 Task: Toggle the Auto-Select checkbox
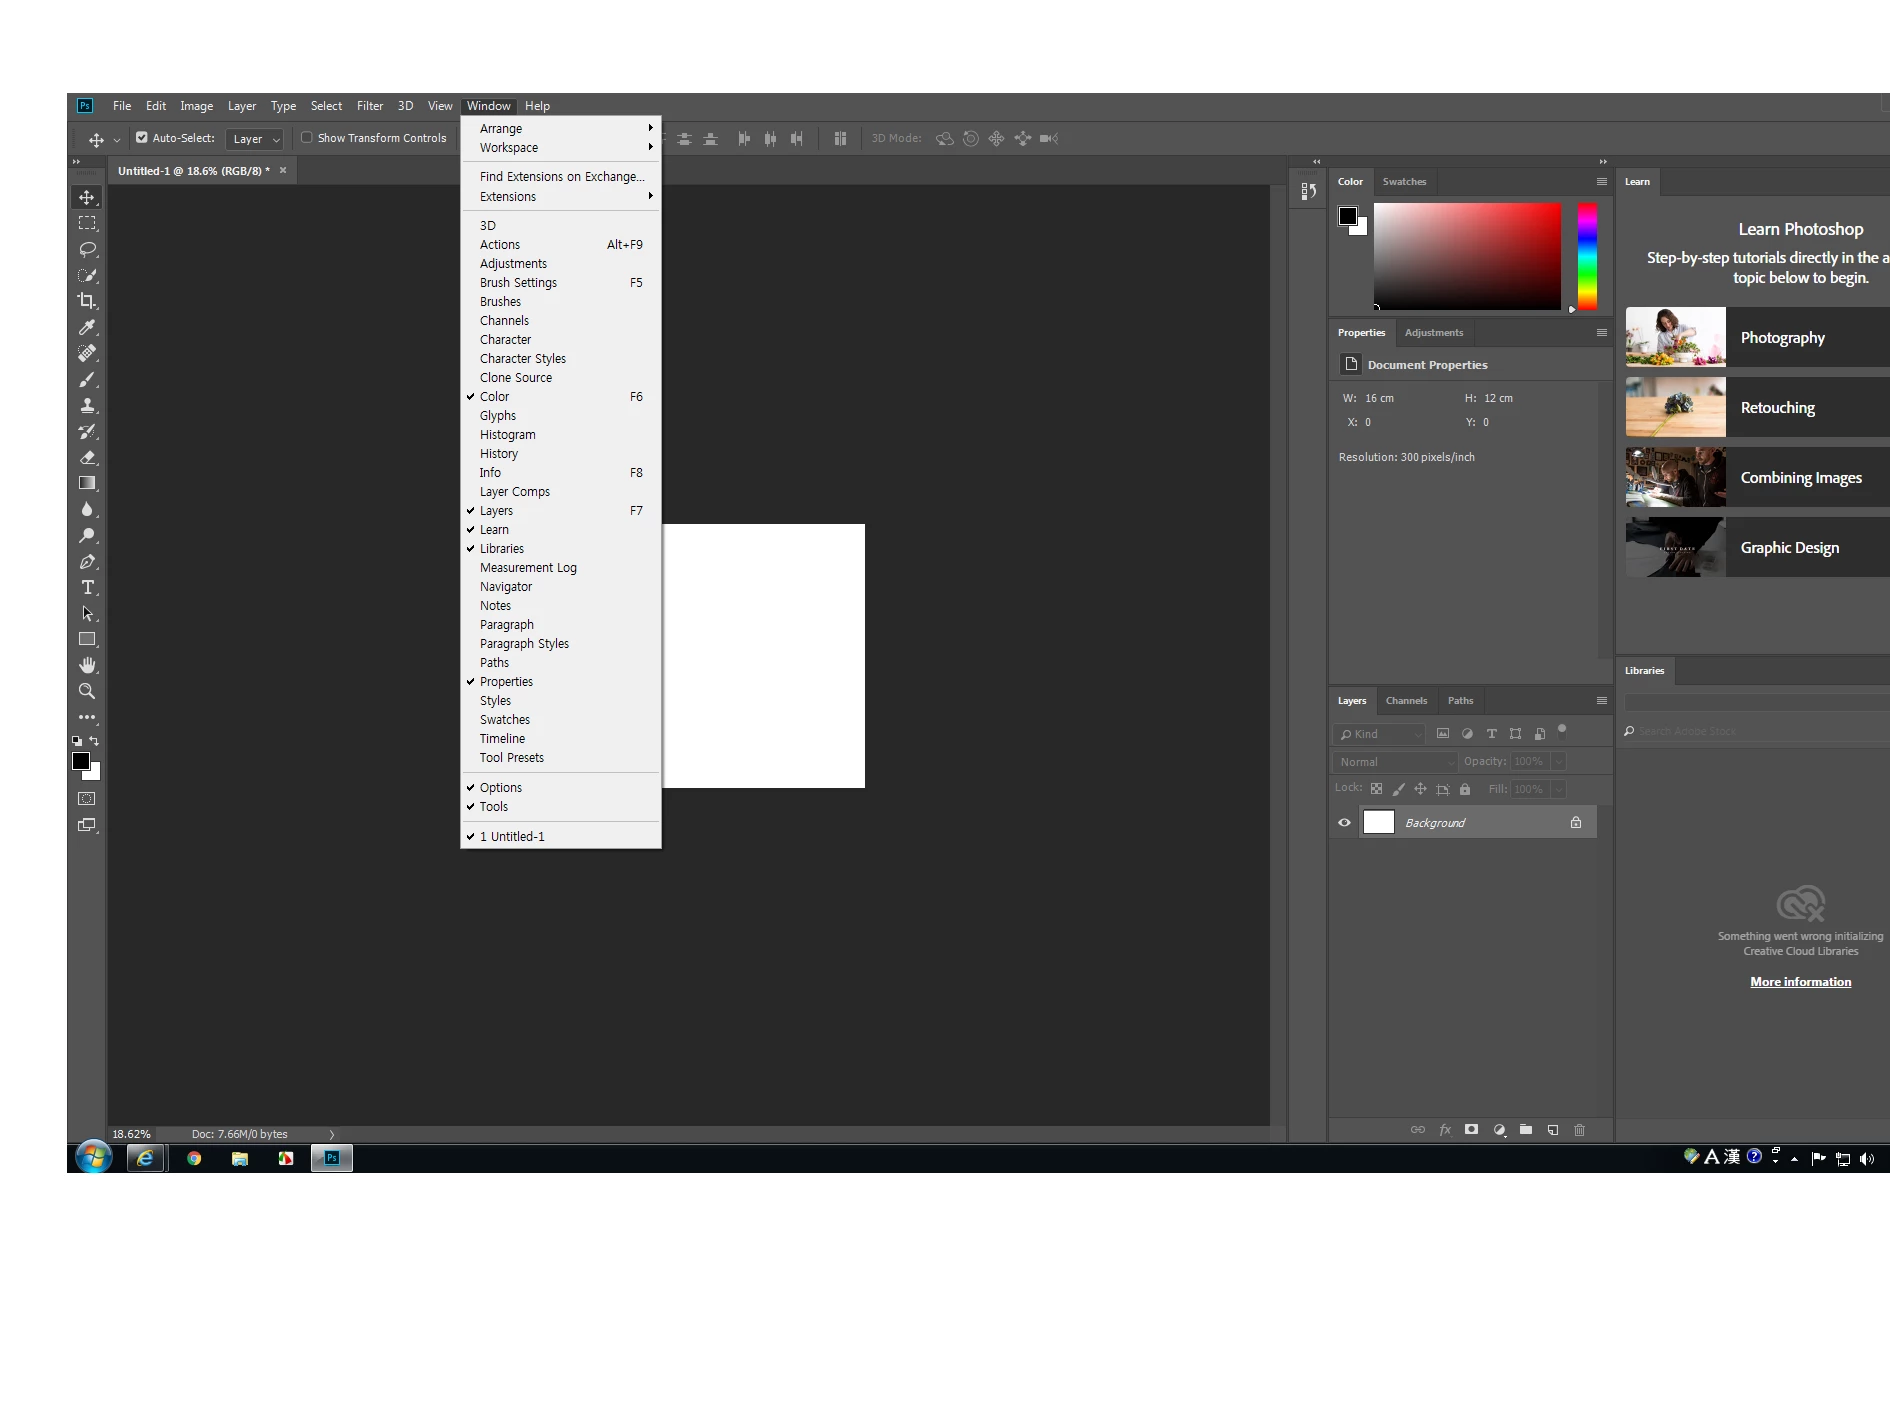pyautogui.click(x=142, y=138)
